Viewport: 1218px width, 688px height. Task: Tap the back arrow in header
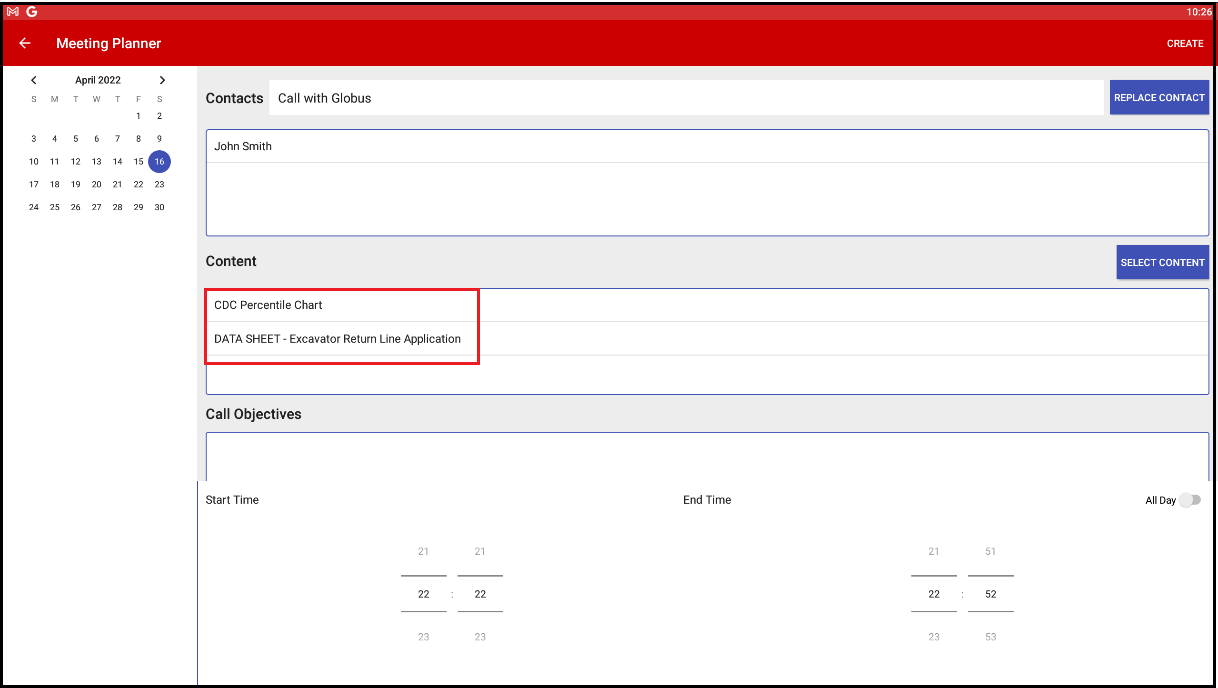25,43
